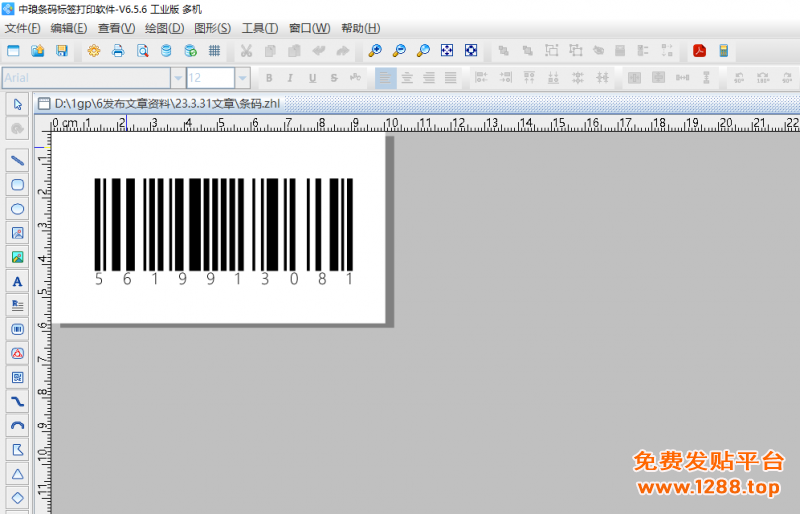Toggle Bold formatting
Image resolution: width=800 pixels, height=514 pixels.
click(x=269, y=78)
